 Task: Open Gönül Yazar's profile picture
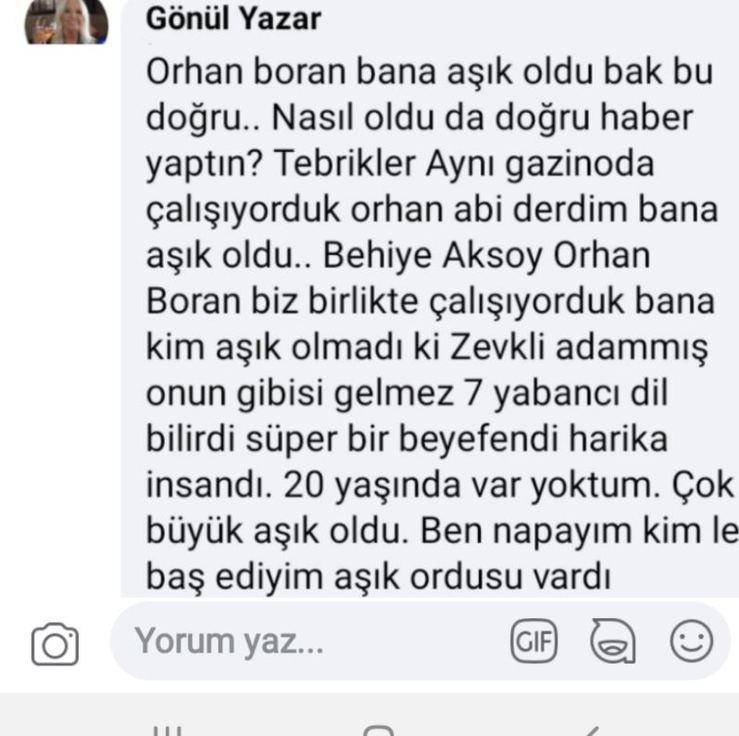(66, 22)
